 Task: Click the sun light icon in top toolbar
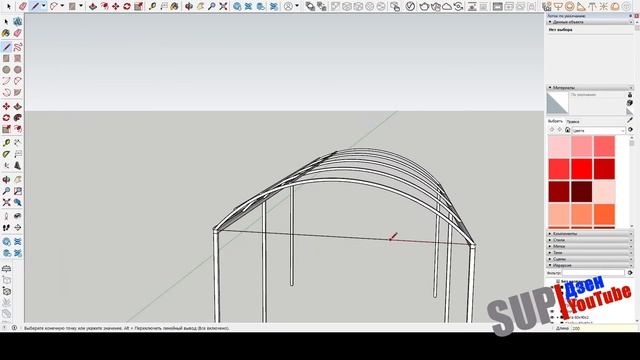click(x=604, y=6)
